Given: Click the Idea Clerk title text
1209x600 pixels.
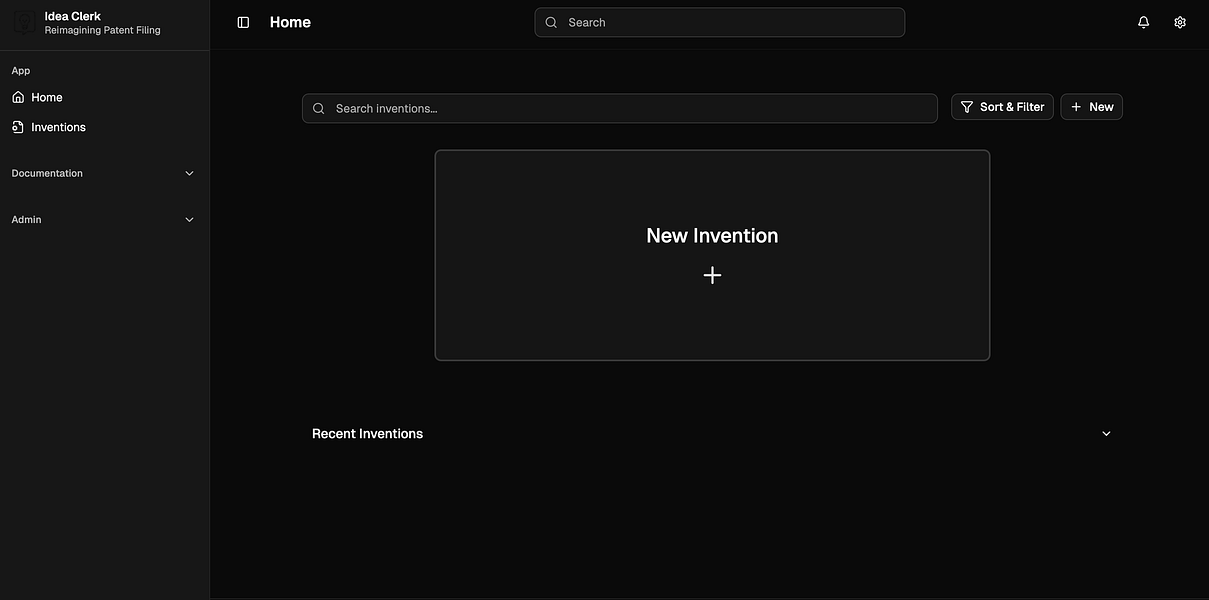Looking at the screenshot, I should (73, 16).
